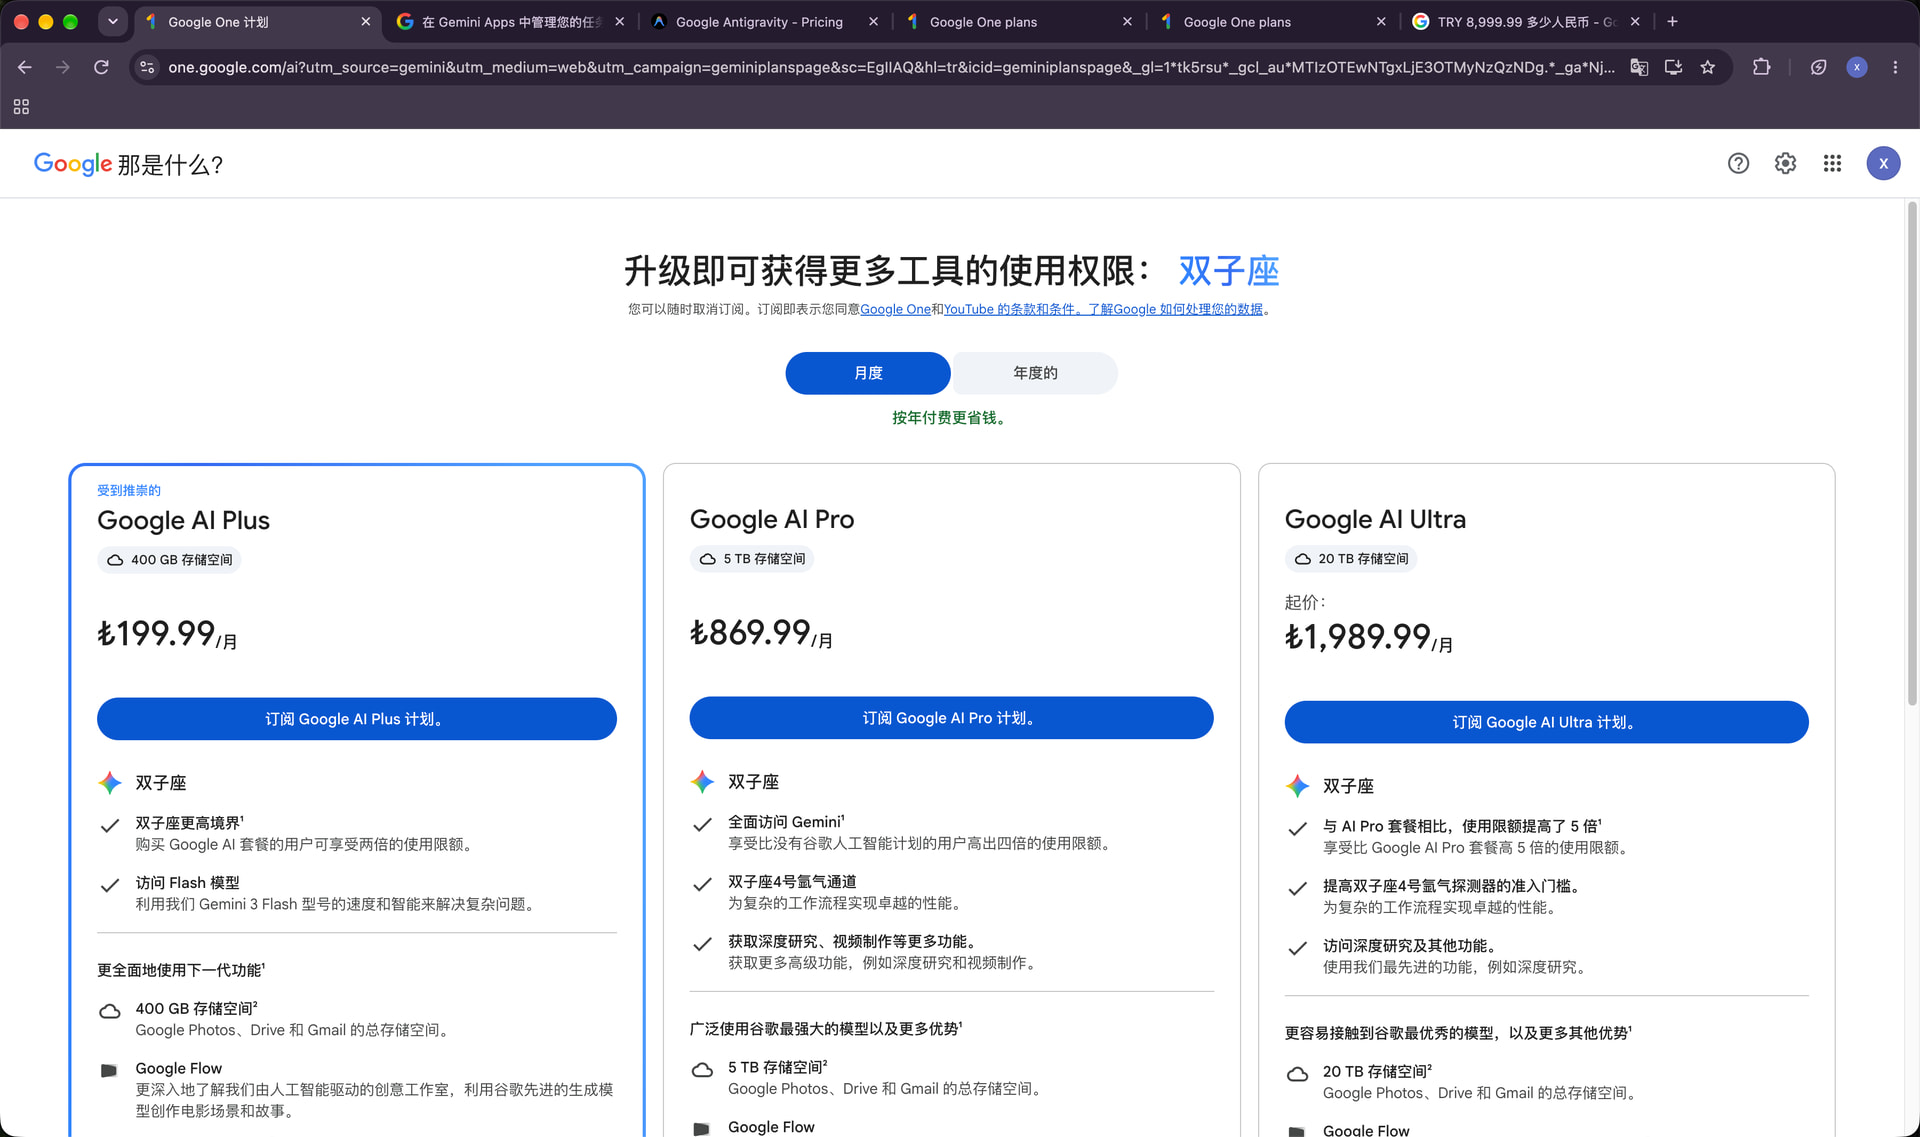Viewport: 1920px width, 1137px height.
Task: Click the install app icon in address bar
Action: click(x=1673, y=67)
